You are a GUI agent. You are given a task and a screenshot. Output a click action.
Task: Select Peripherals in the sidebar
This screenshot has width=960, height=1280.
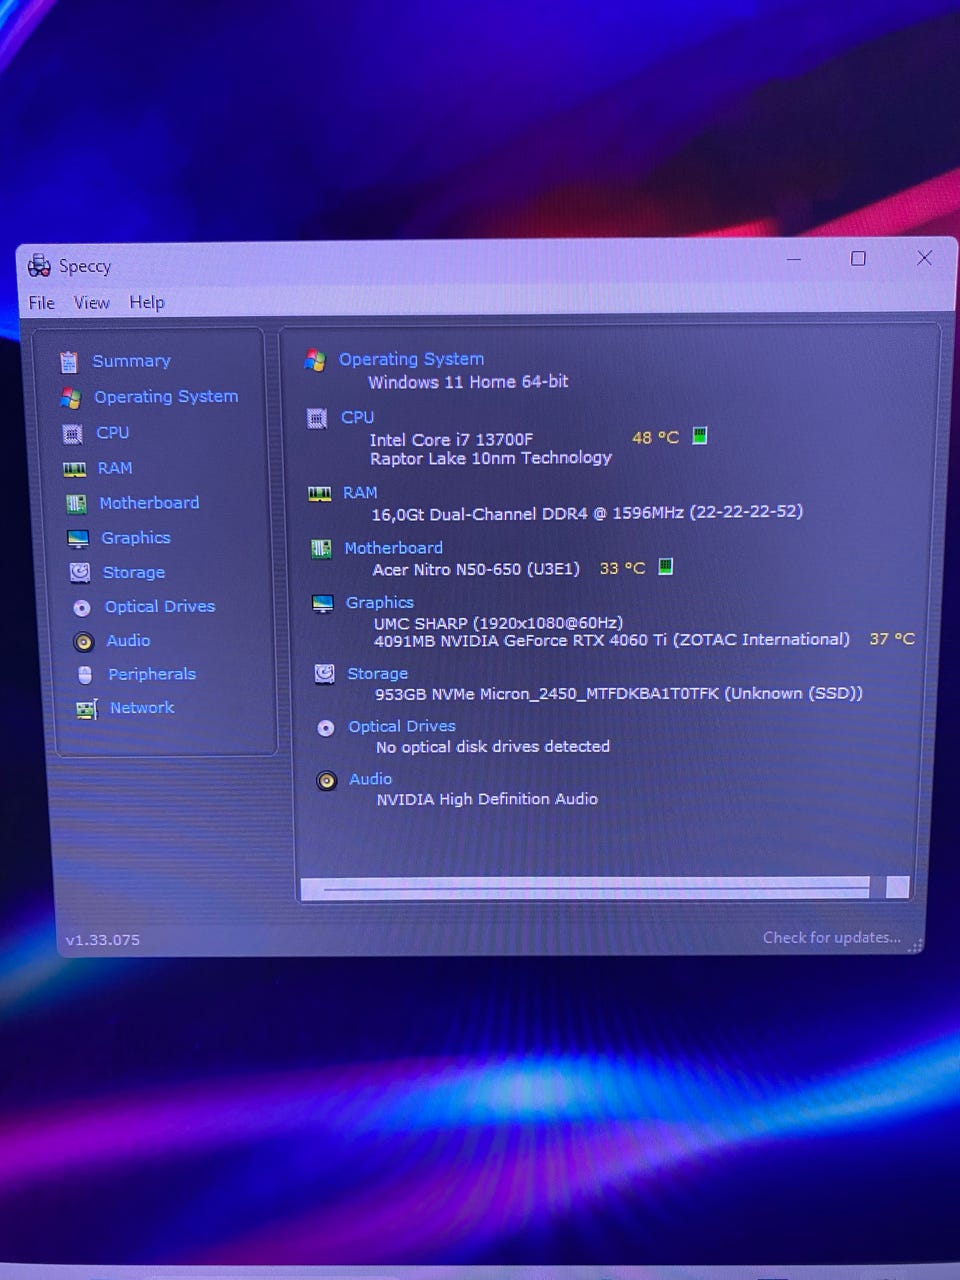(152, 674)
